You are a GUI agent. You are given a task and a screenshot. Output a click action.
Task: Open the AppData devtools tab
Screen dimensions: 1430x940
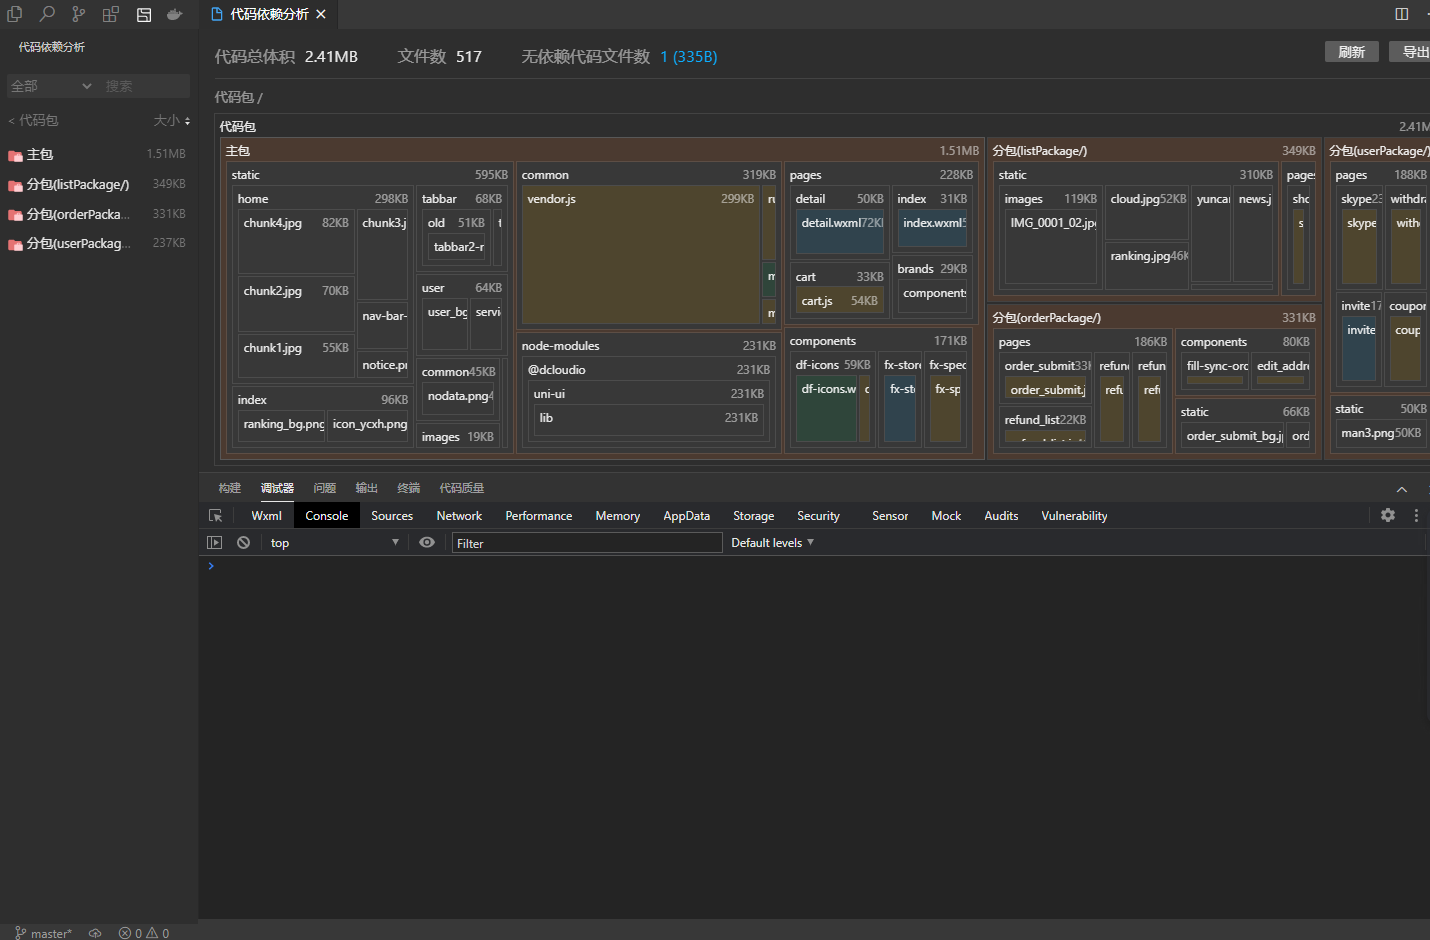[x=686, y=516]
